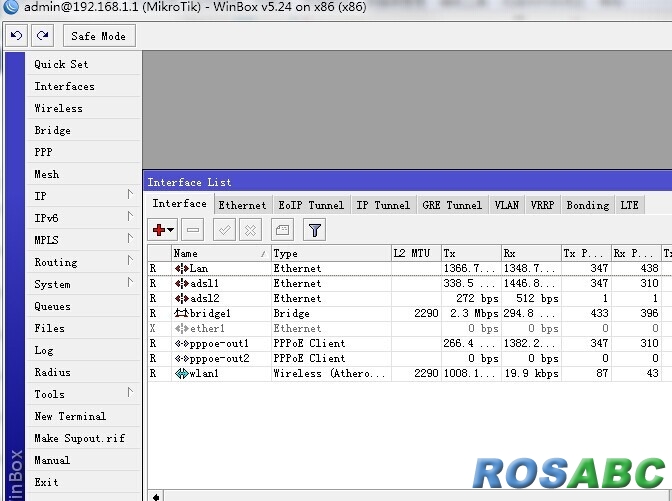
Task: Click Make Supout.rif
Action: 84,438
